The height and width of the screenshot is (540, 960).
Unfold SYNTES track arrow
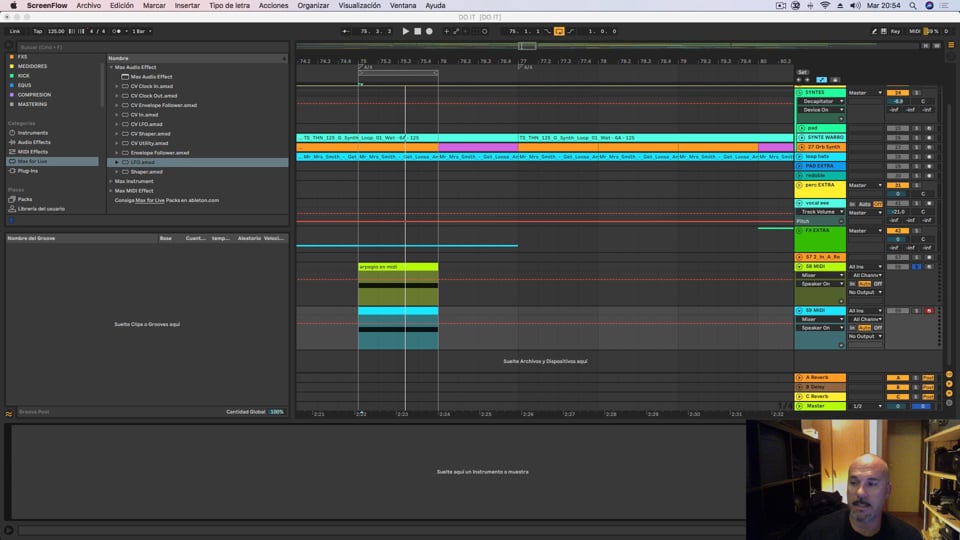(x=799, y=93)
